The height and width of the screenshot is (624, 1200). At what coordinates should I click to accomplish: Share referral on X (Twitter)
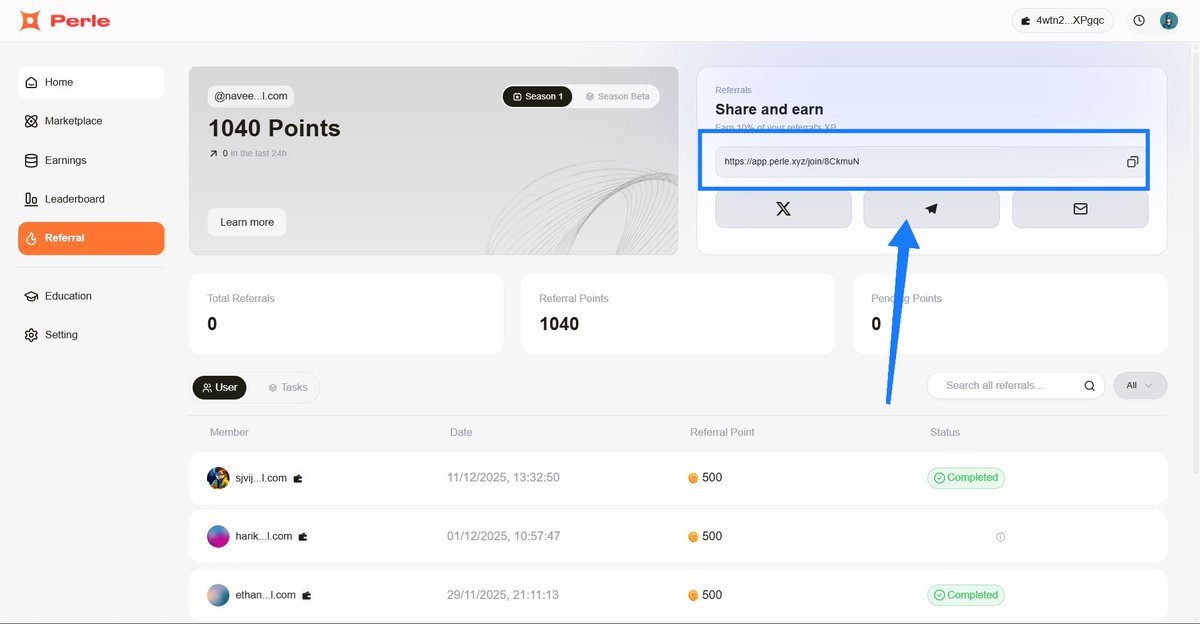(783, 209)
